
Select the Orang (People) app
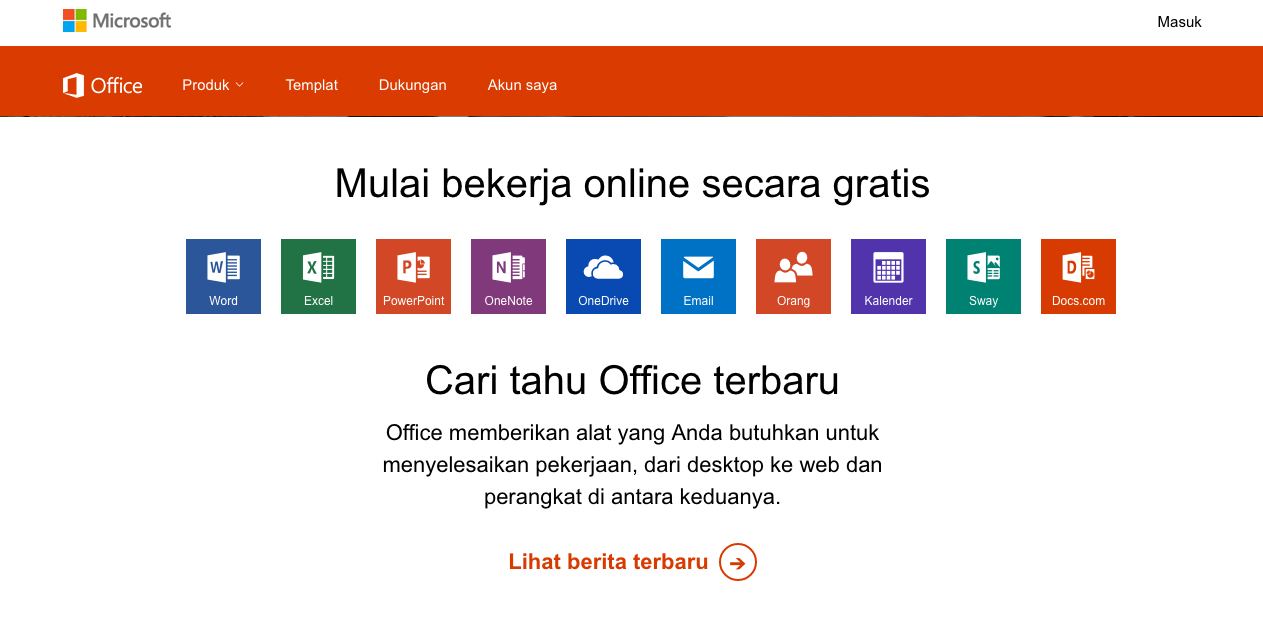pyautogui.click(x=793, y=276)
